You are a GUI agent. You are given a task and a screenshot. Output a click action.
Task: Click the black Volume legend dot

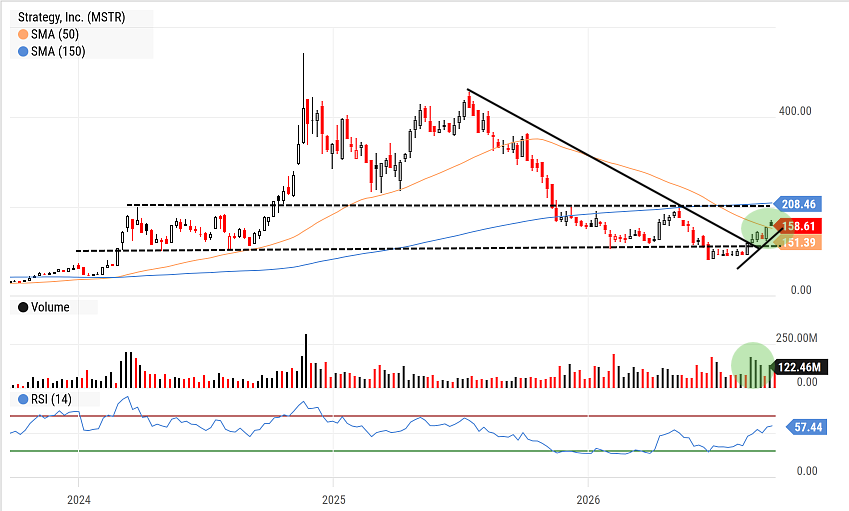(23, 307)
